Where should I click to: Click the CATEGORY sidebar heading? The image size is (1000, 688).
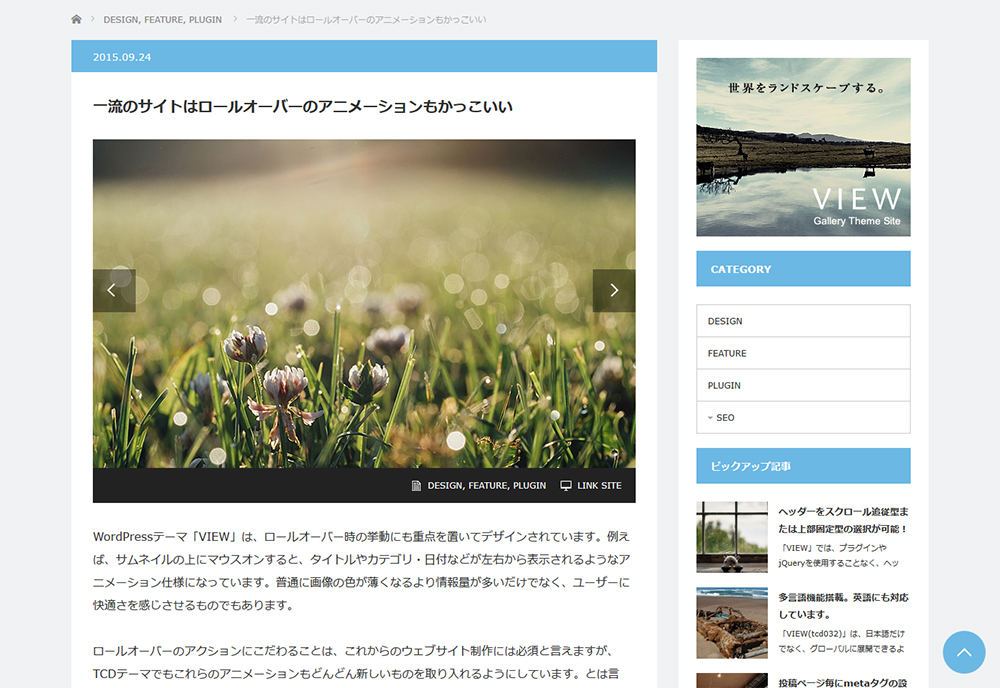tap(803, 268)
